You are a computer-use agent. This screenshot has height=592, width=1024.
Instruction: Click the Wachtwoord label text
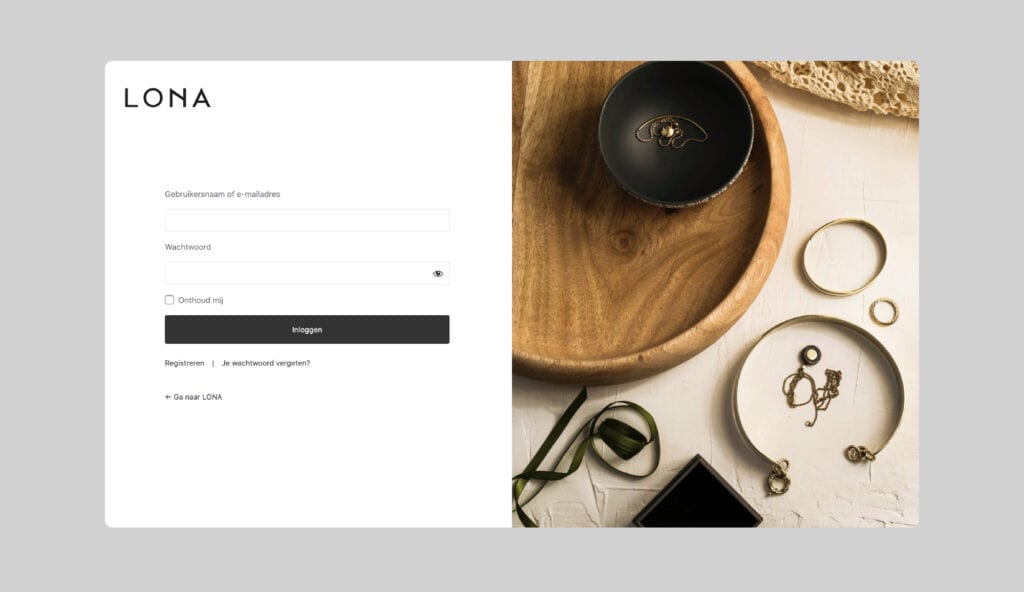click(x=187, y=247)
